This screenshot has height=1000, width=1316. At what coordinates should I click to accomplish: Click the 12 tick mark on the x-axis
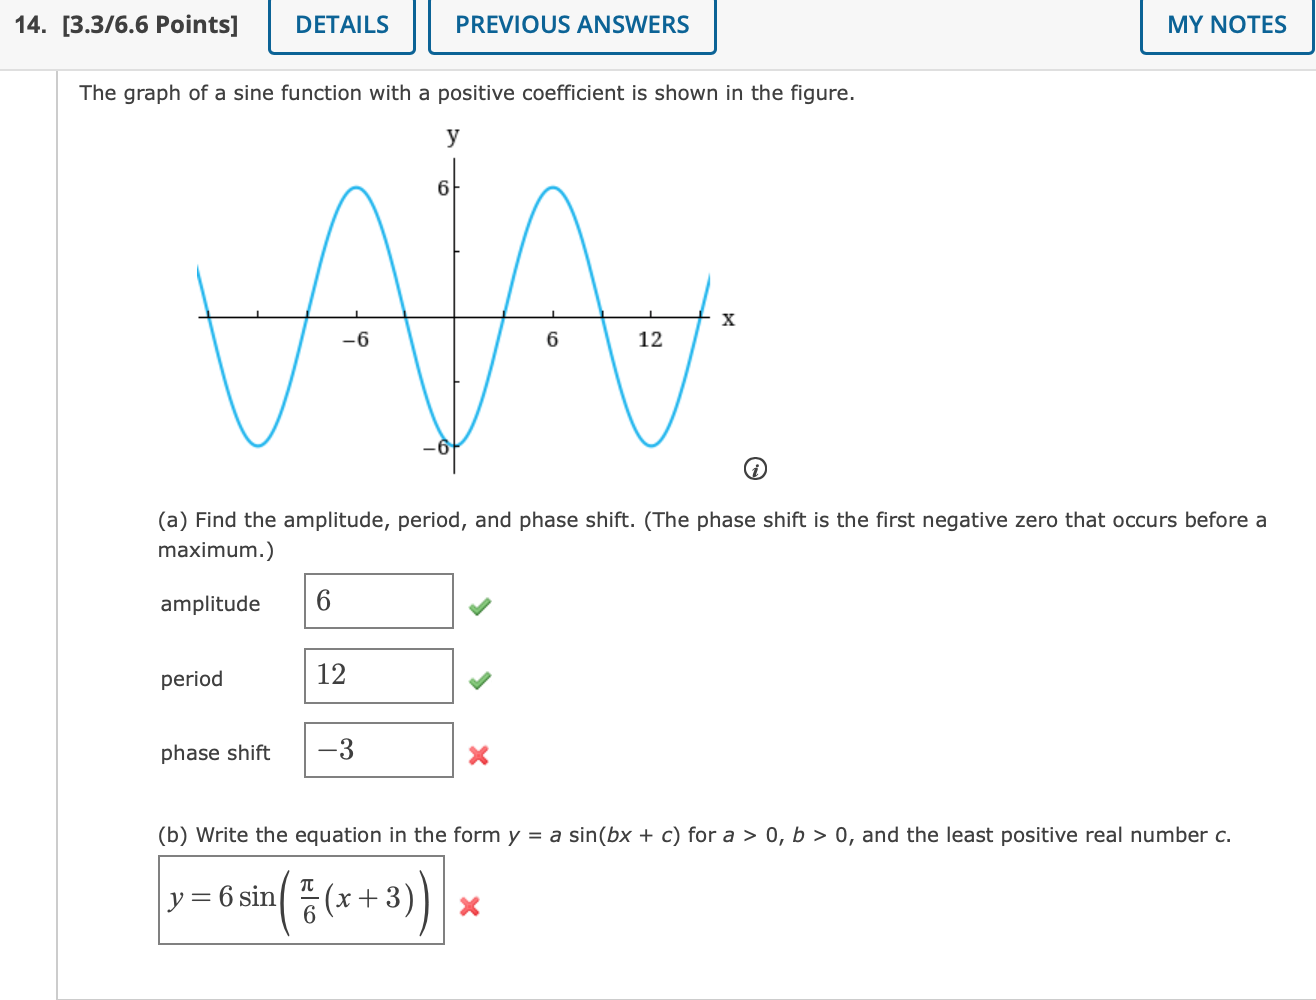tap(650, 340)
